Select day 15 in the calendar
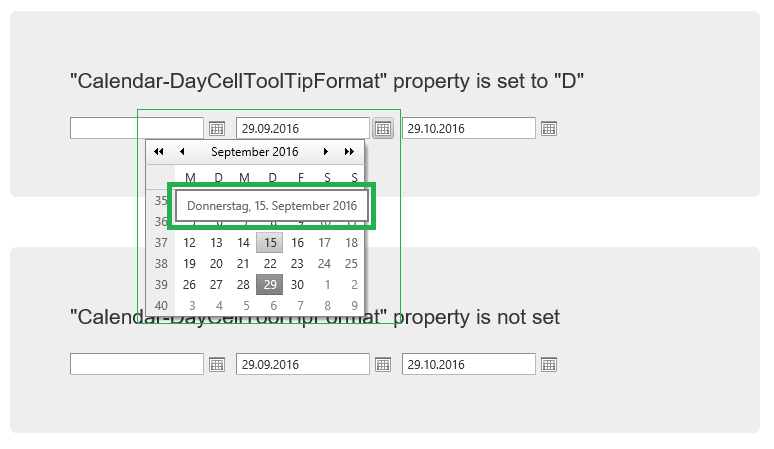 point(270,243)
